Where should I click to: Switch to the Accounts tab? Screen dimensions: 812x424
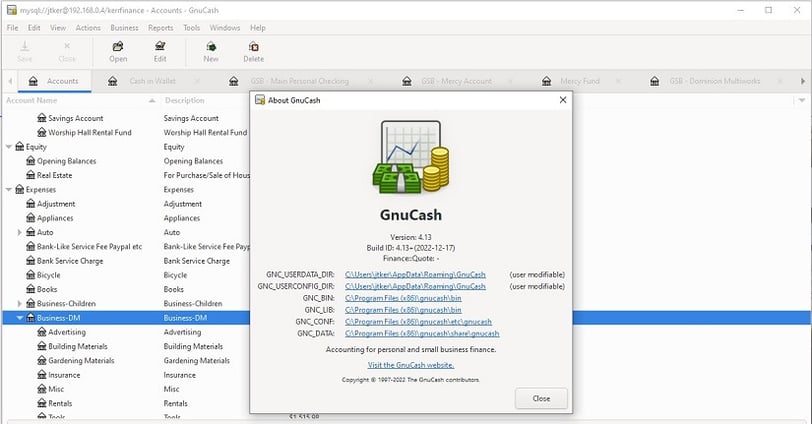(x=54, y=81)
